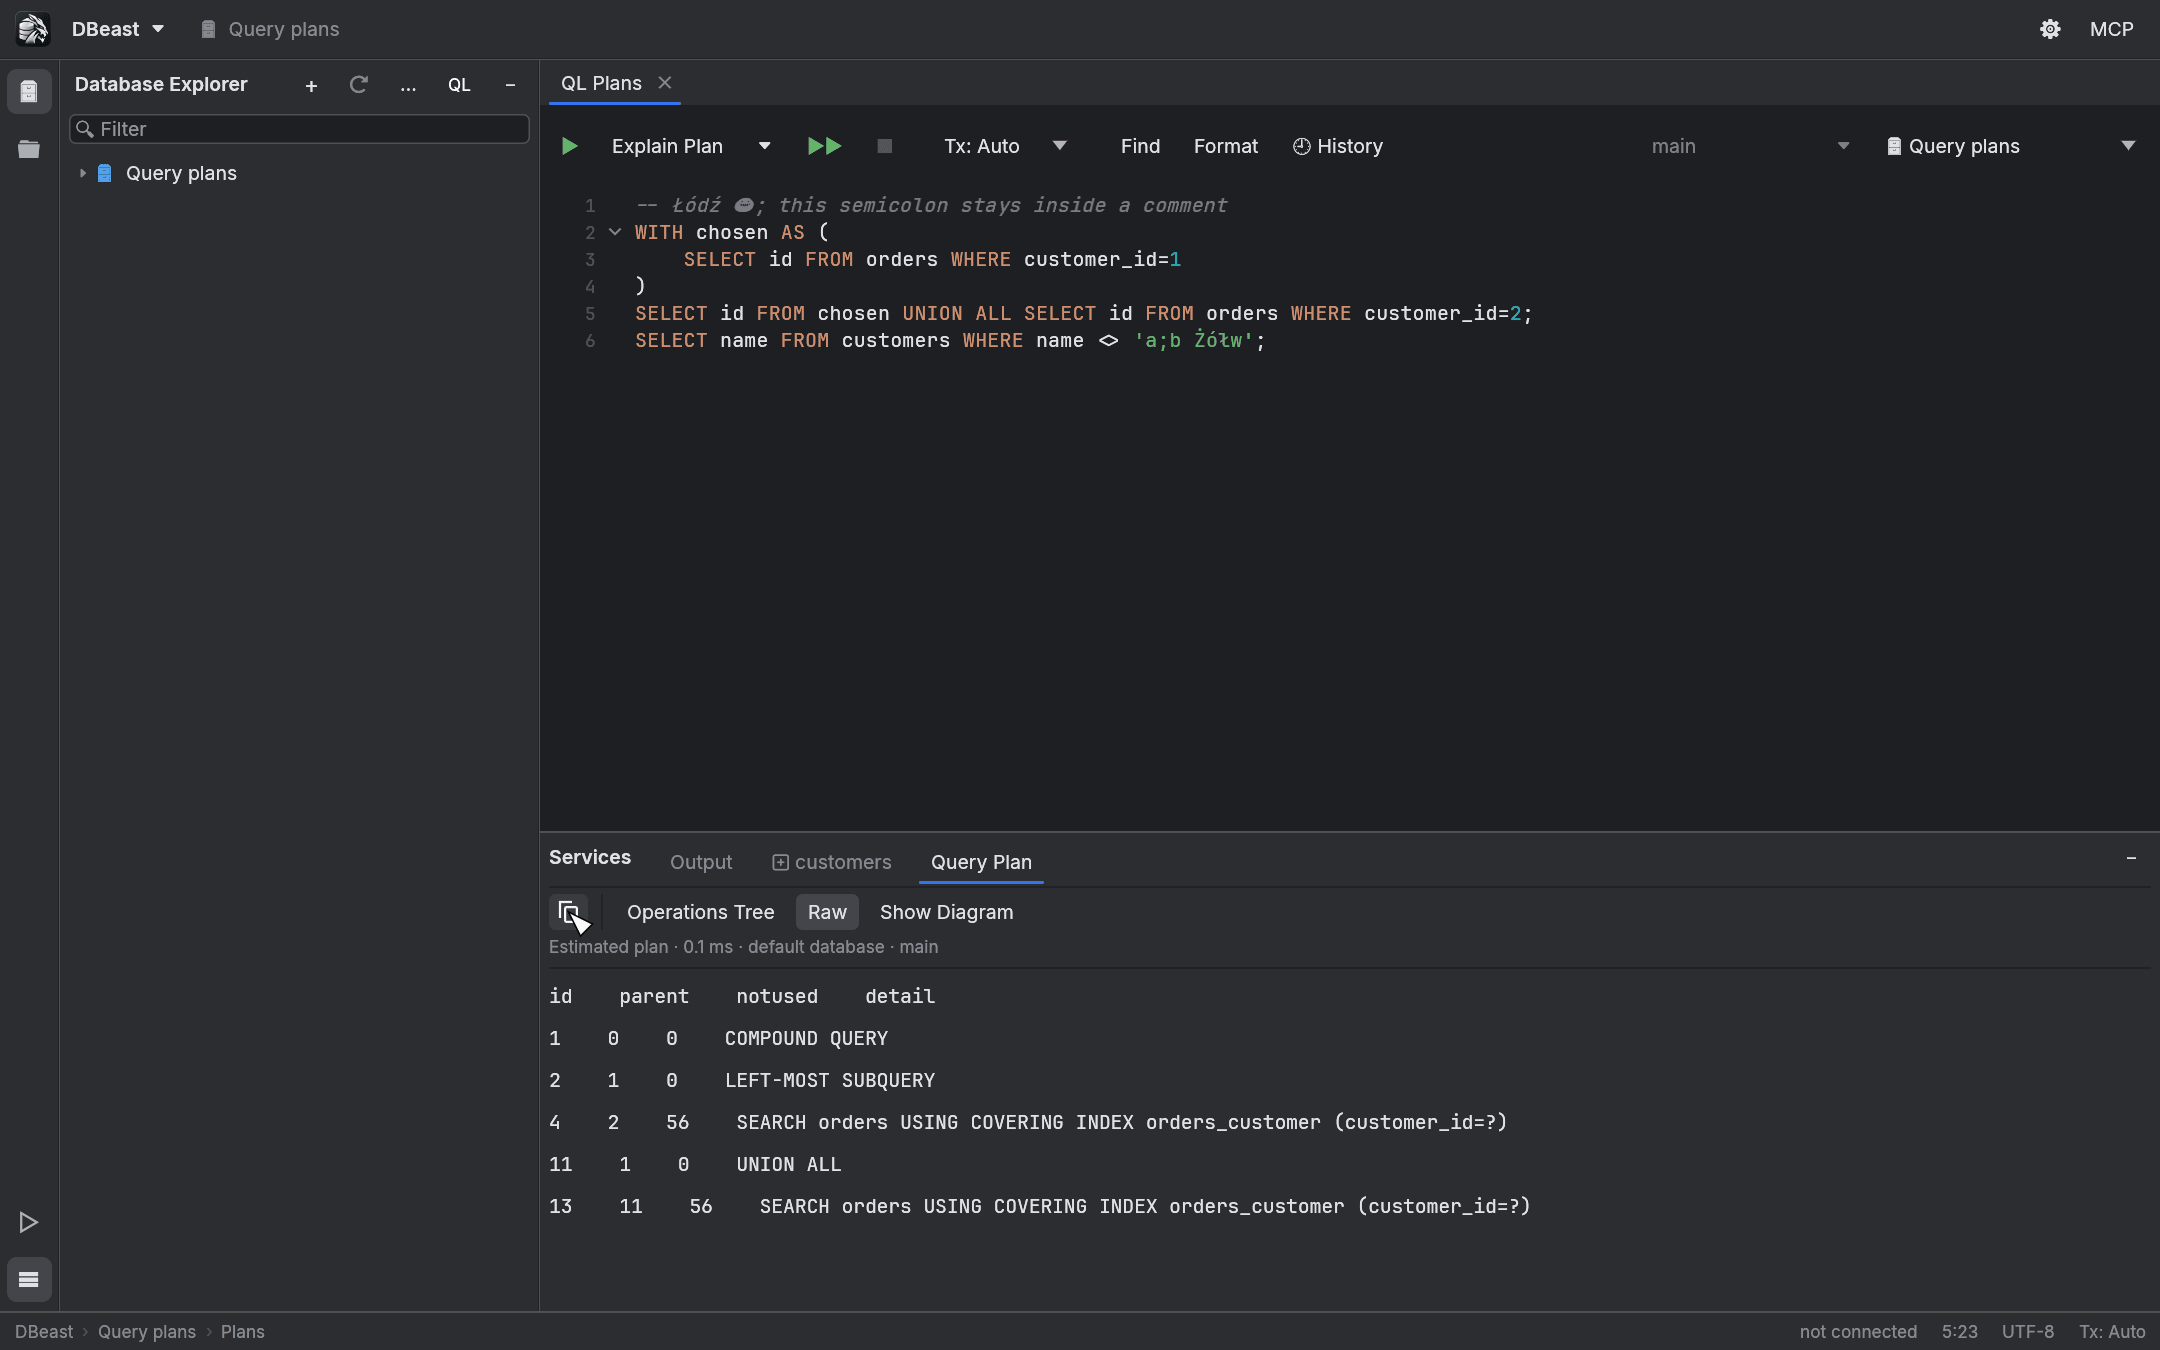Image resolution: width=2160 pixels, height=1350 pixels.
Task: Expand the Query plans tree node
Action: (x=83, y=173)
